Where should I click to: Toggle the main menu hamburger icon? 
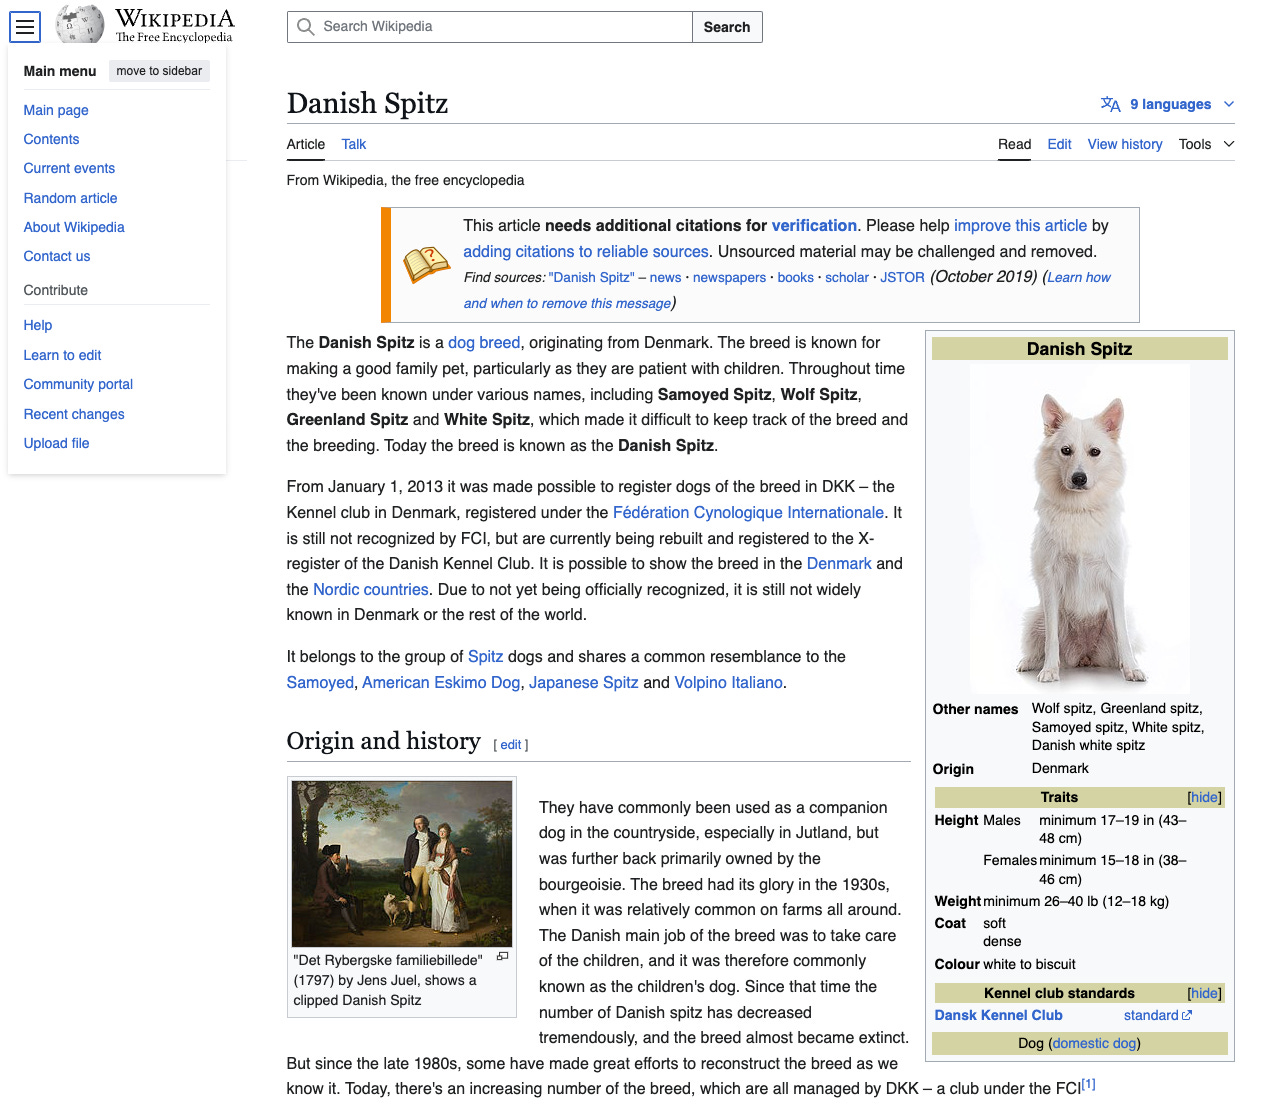click(x=25, y=27)
